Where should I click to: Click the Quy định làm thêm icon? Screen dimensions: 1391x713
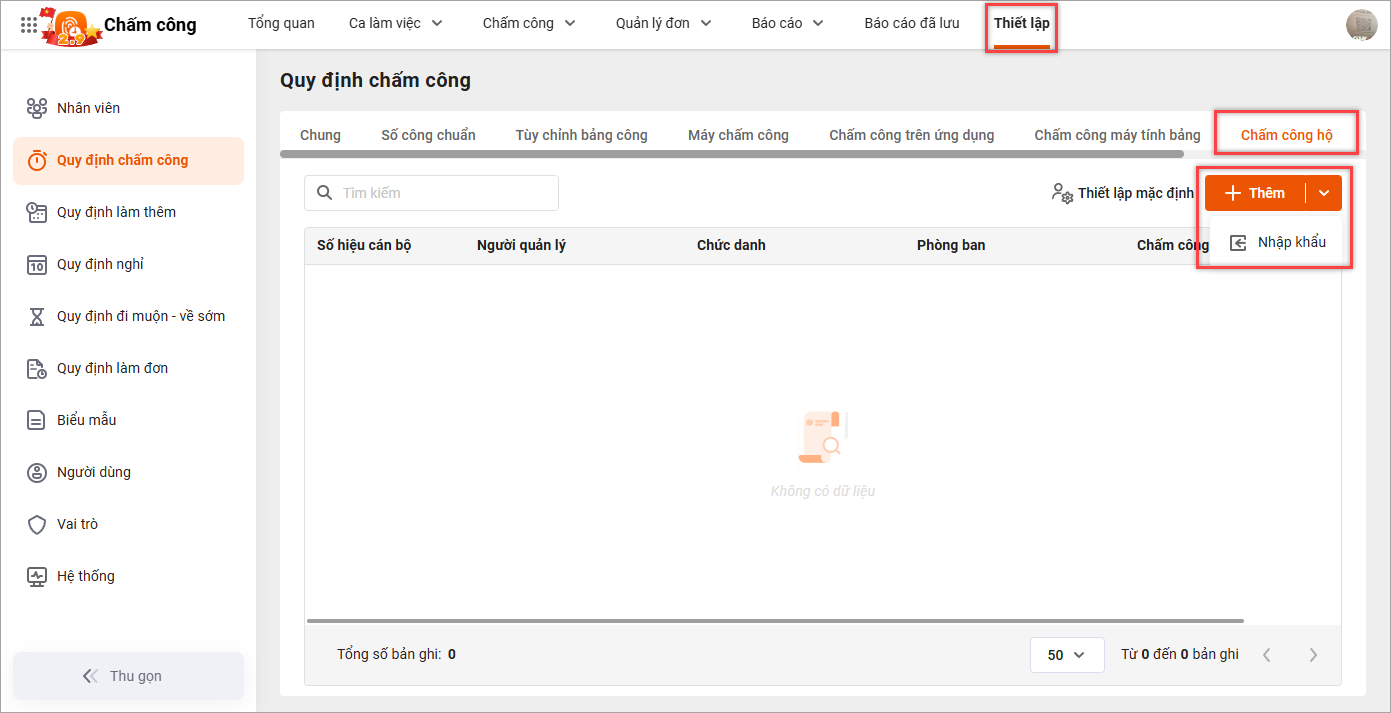[x=37, y=212]
